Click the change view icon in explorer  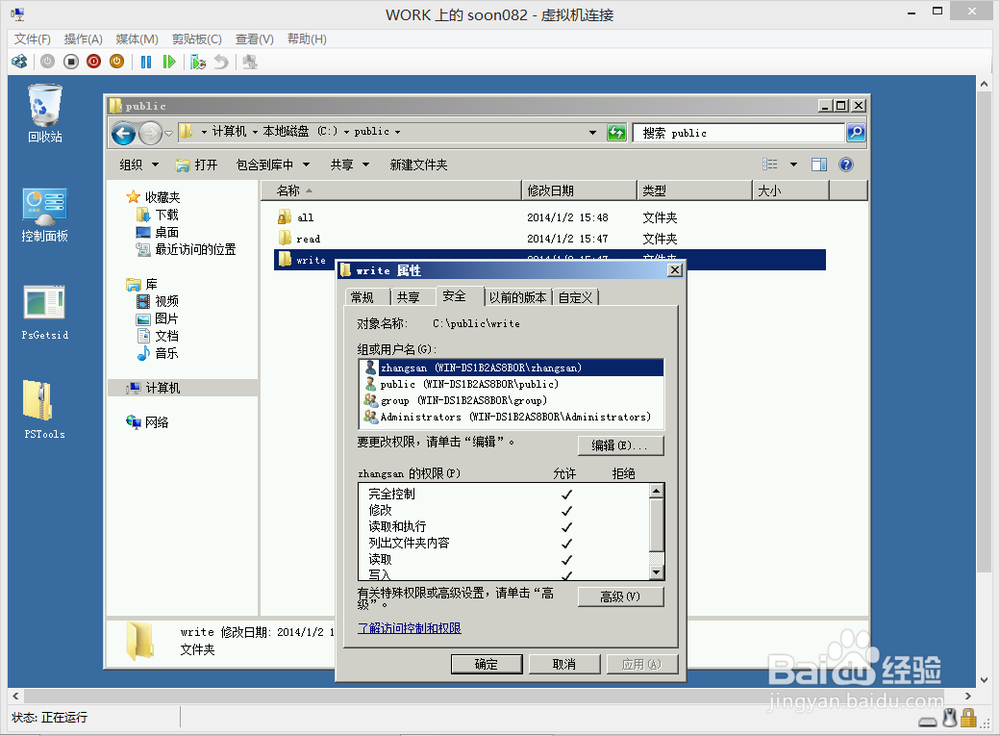pos(770,165)
